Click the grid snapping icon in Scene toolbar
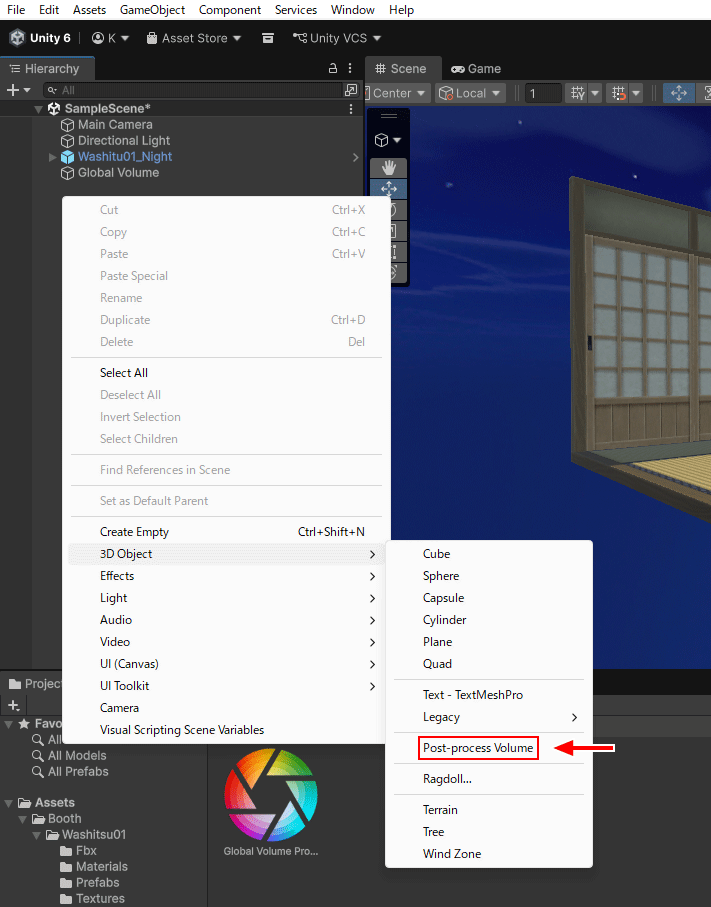The width and height of the screenshot is (711, 907). point(578,93)
